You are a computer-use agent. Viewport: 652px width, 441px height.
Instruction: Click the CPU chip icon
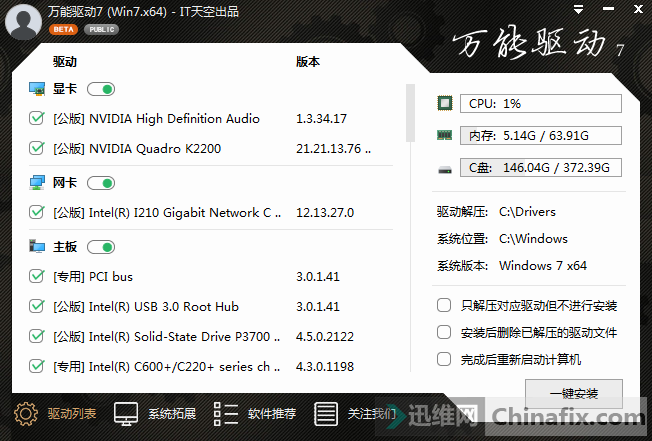coord(445,103)
